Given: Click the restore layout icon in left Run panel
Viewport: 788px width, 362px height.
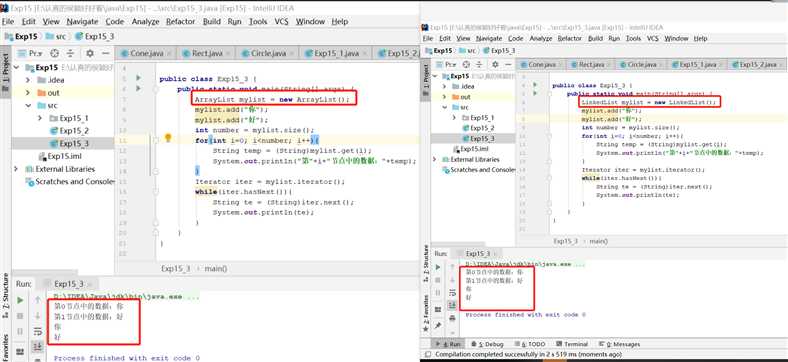Looking at the screenshot, I should [x=20, y=351].
